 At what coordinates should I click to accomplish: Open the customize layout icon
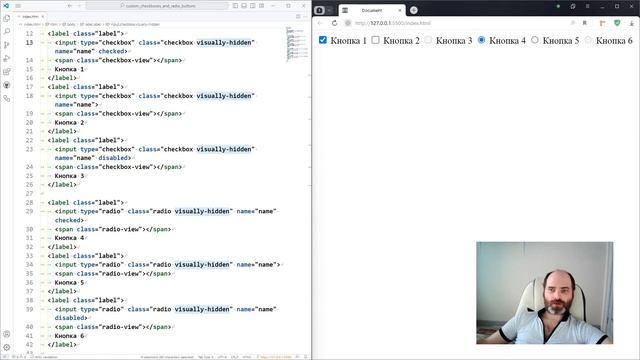pos(262,6)
